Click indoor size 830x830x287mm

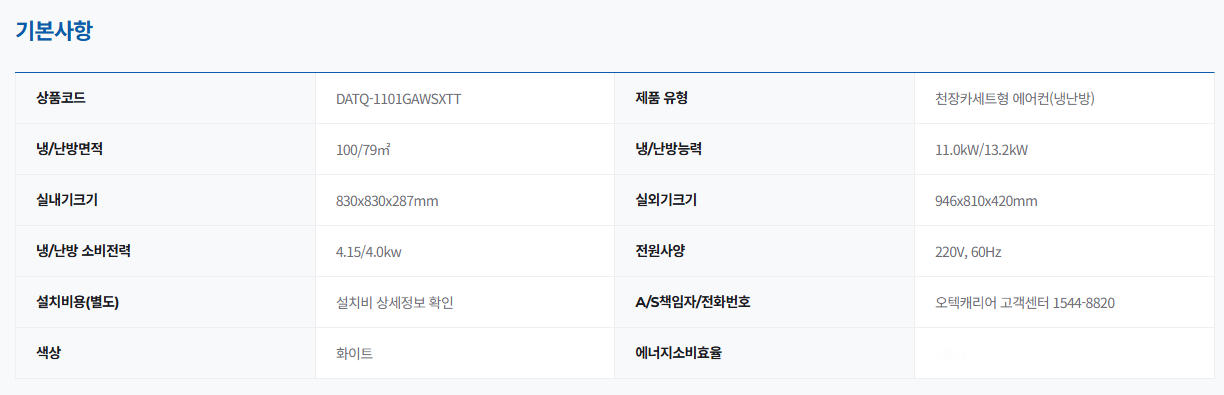click(387, 201)
